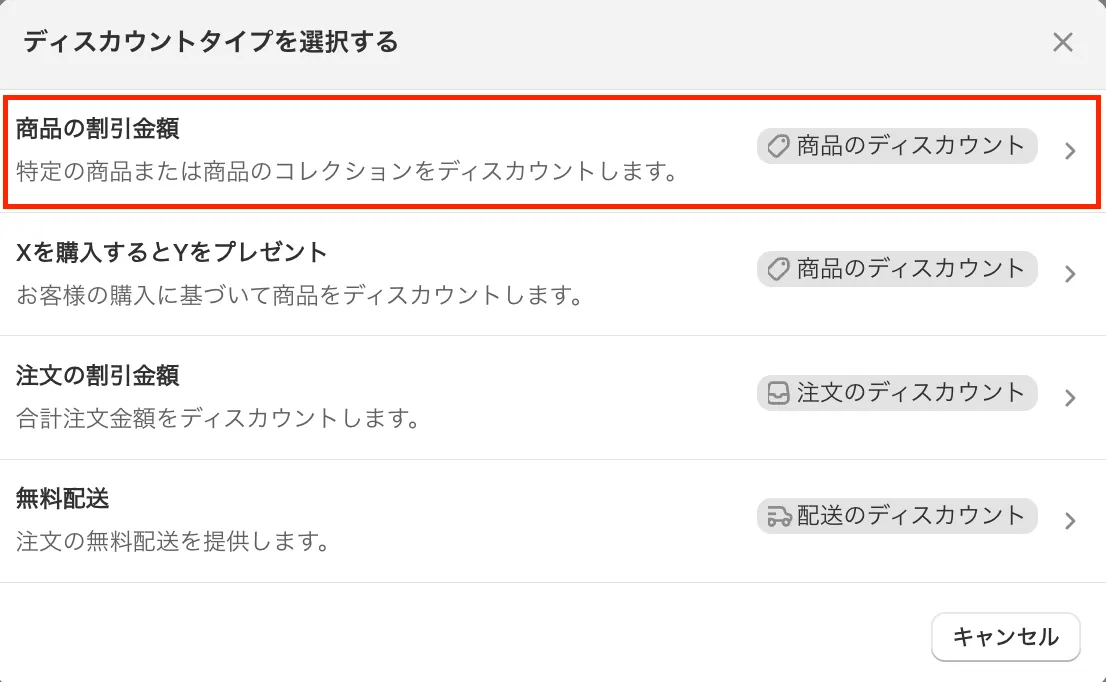
Task: Click the 配送のディスカウント badge label
Action: point(910,516)
